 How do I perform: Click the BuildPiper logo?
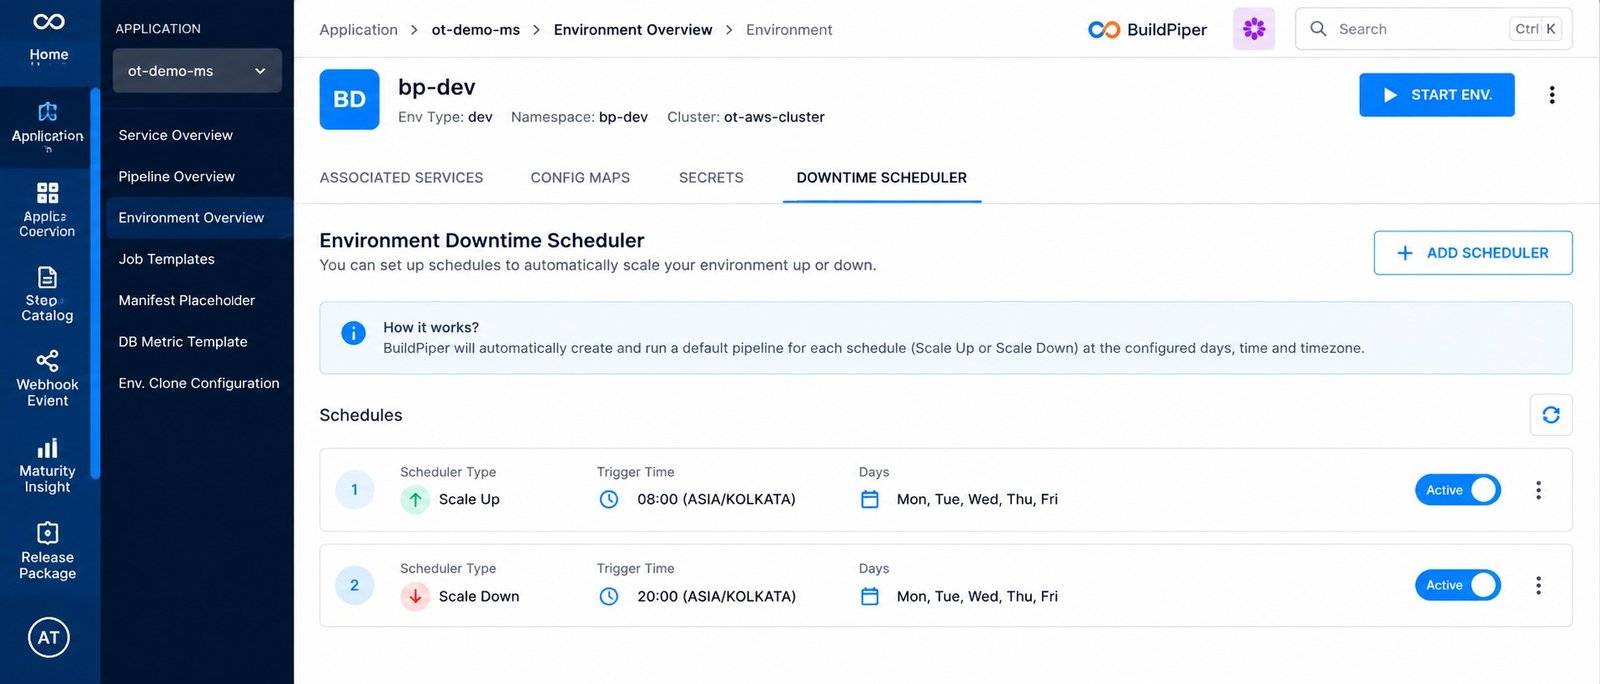[1147, 29]
